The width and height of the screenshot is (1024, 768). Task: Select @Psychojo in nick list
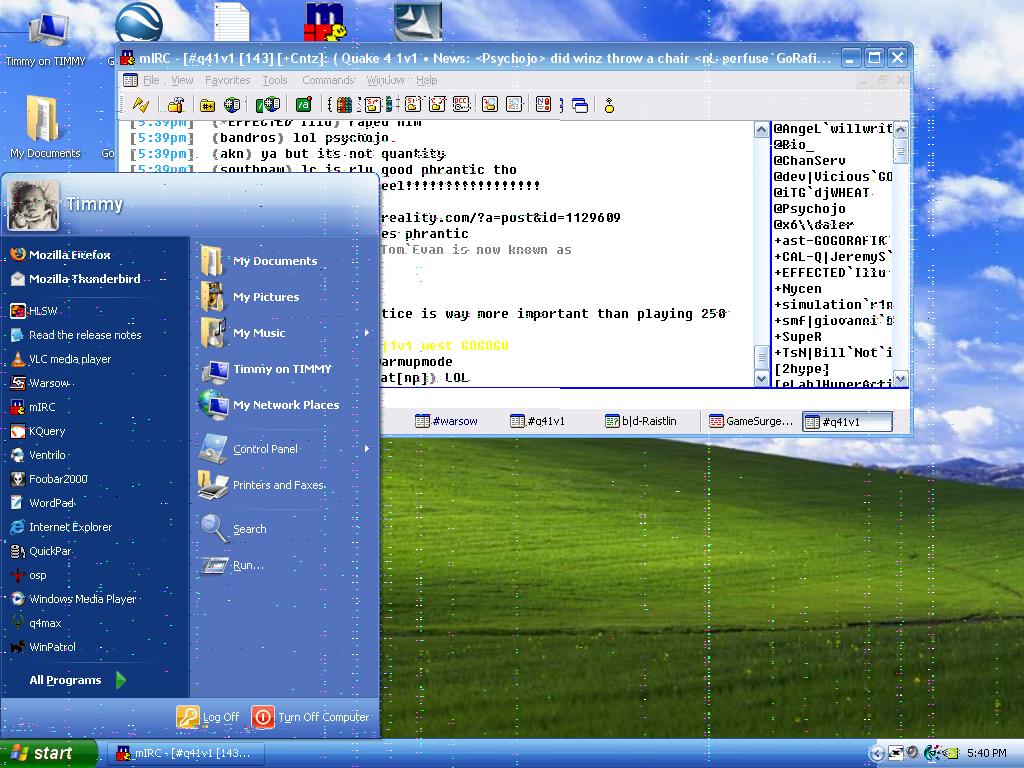810,209
